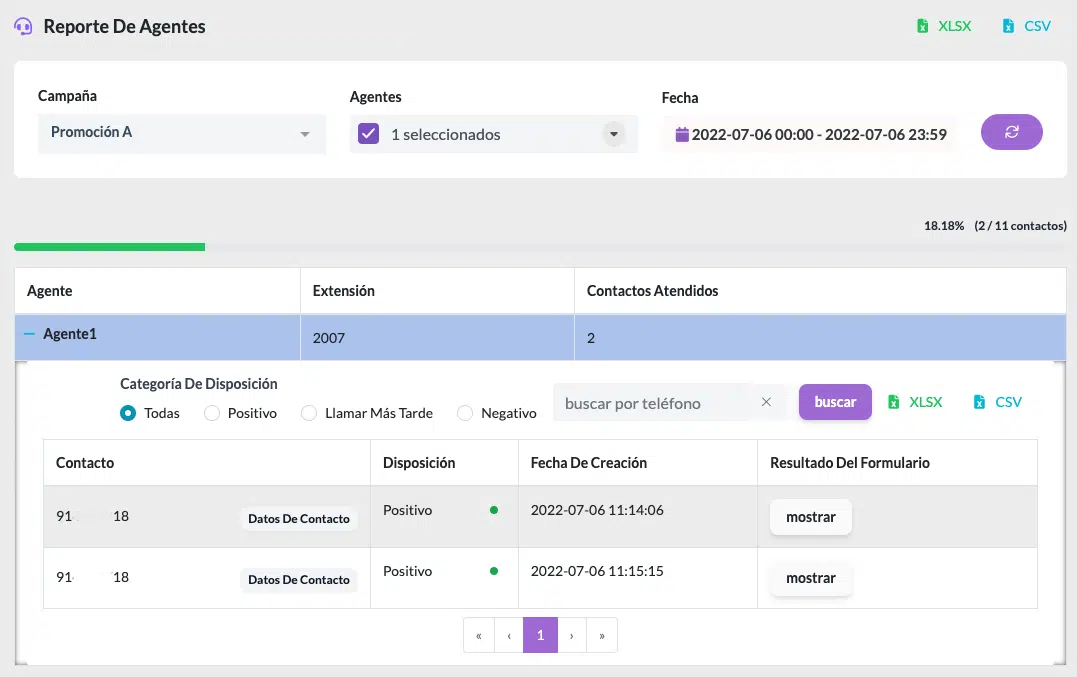The image size is (1077, 677).
Task: Open the Campaña dropdown showing Promoción A
Action: [181, 133]
